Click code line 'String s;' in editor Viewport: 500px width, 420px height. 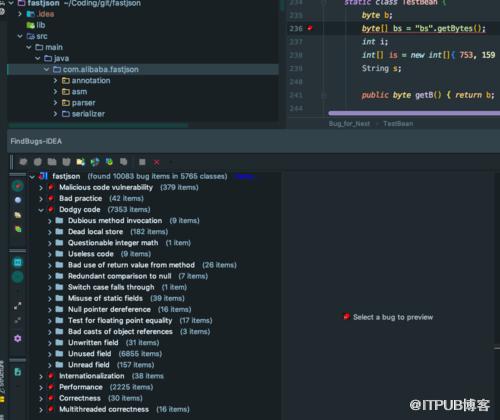tap(381, 68)
